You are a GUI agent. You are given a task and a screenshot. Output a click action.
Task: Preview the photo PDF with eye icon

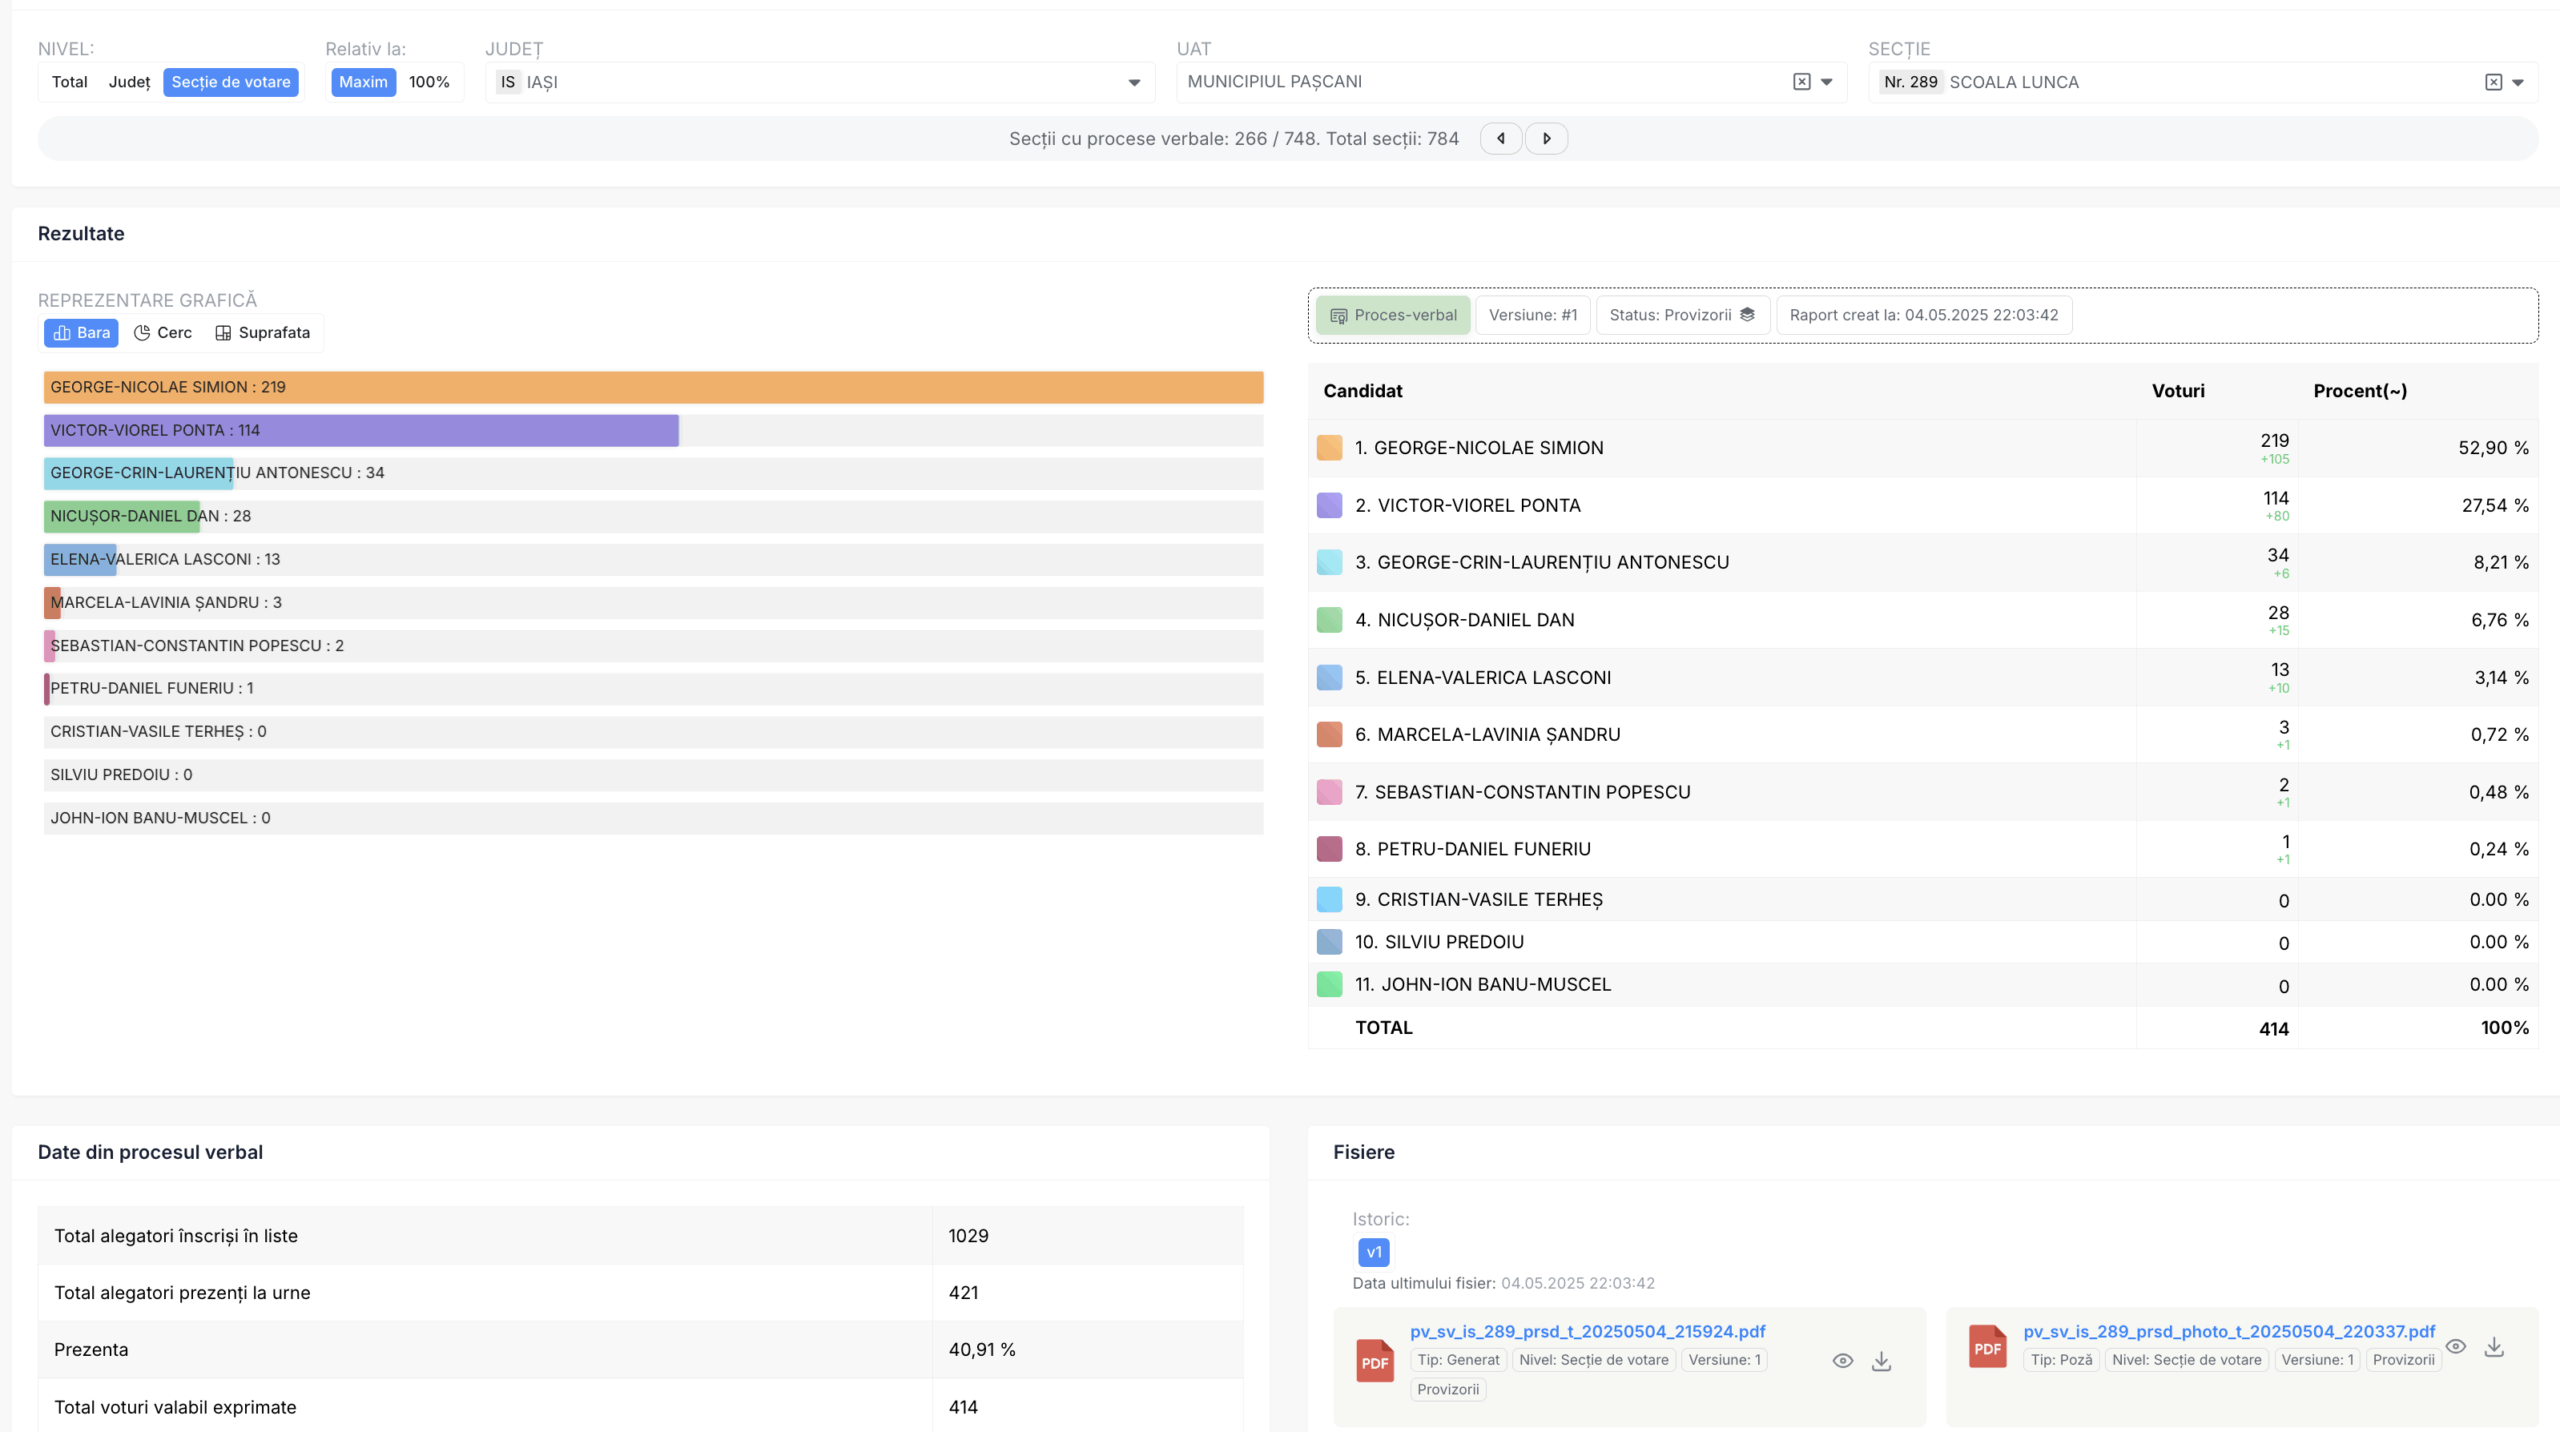[x=2455, y=1347]
